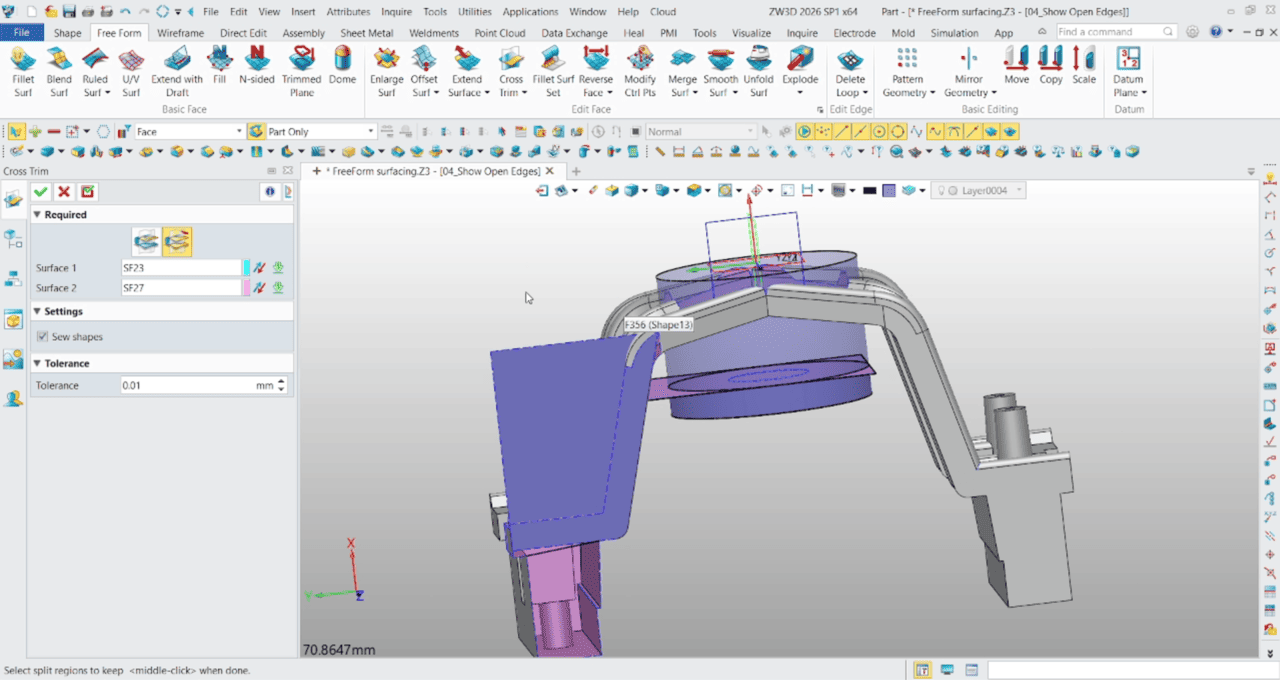This screenshot has height=680, width=1280.
Task: Open the Face filter dropdown
Action: coord(239,132)
